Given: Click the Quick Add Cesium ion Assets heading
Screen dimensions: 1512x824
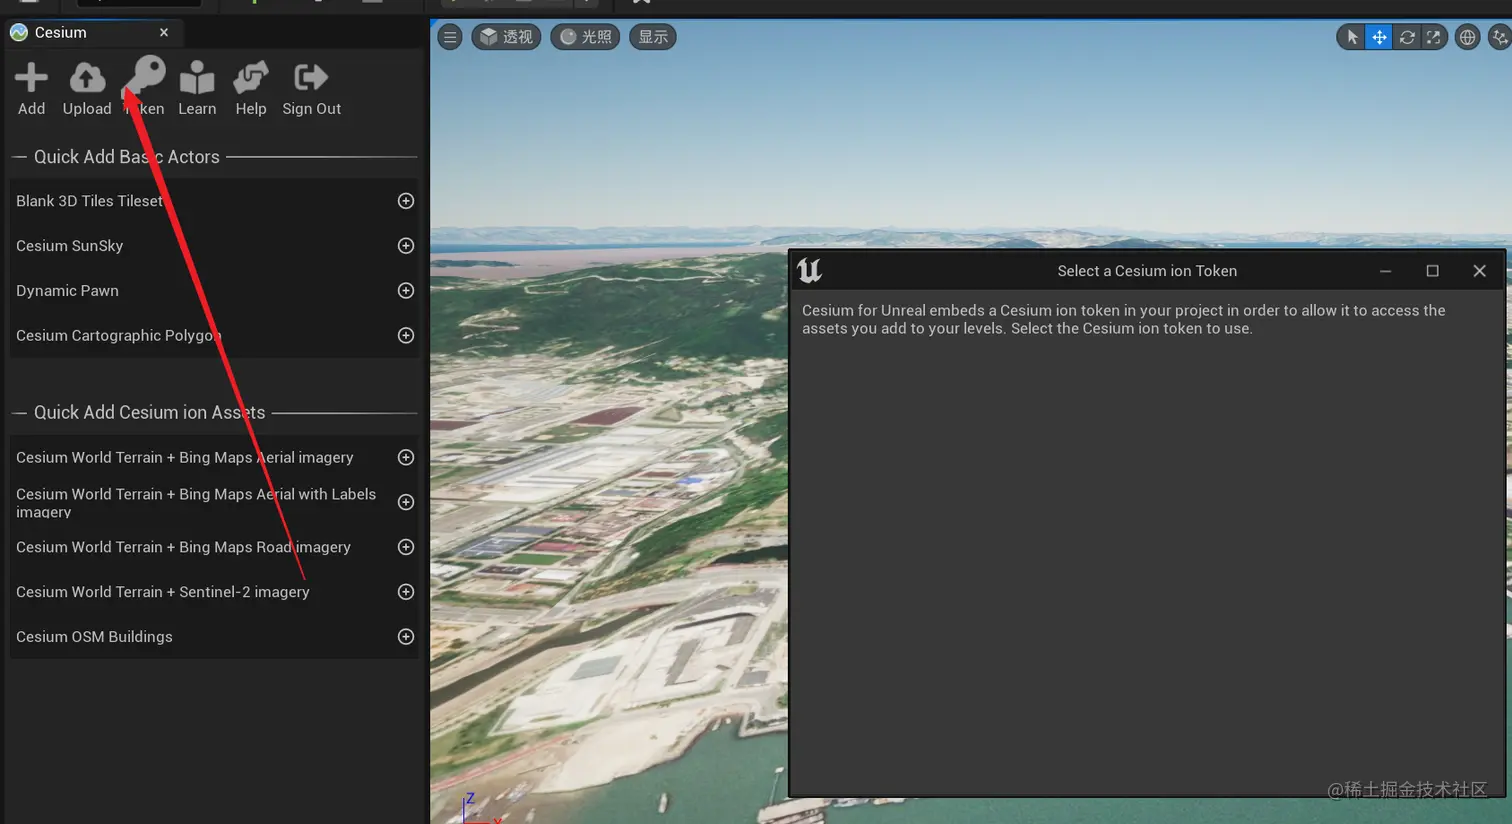Looking at the screenshot, I should pyautogui.click(x=150, y=412).
